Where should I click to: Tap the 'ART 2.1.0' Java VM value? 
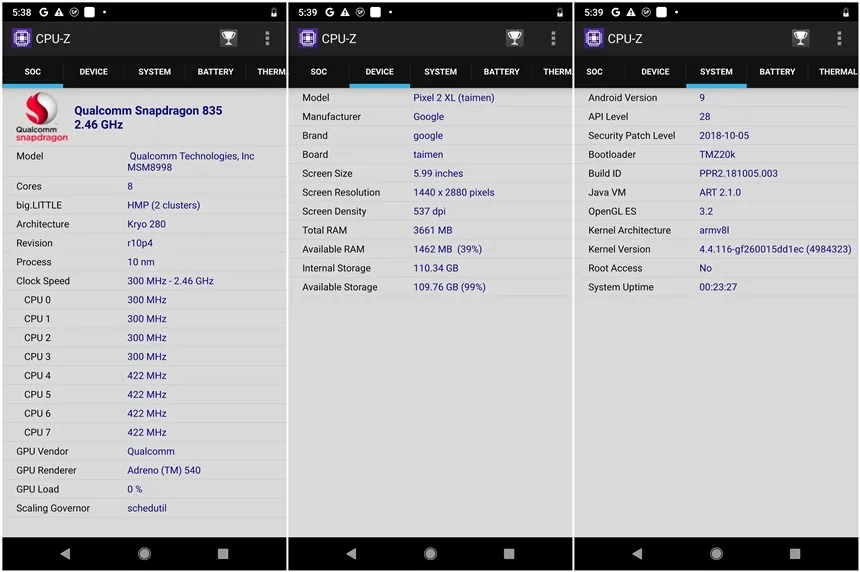720,192
